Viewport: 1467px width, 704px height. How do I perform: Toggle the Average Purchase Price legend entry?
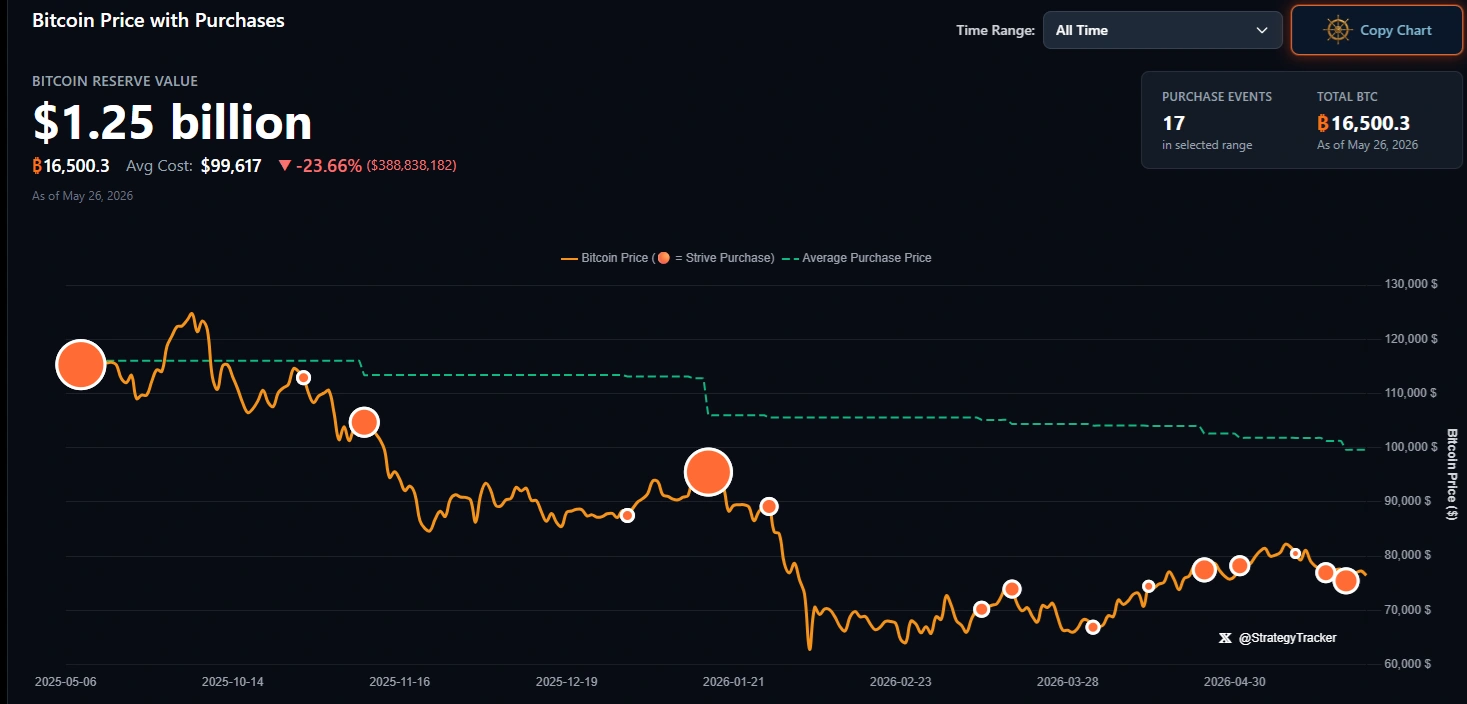pos(856,258)
